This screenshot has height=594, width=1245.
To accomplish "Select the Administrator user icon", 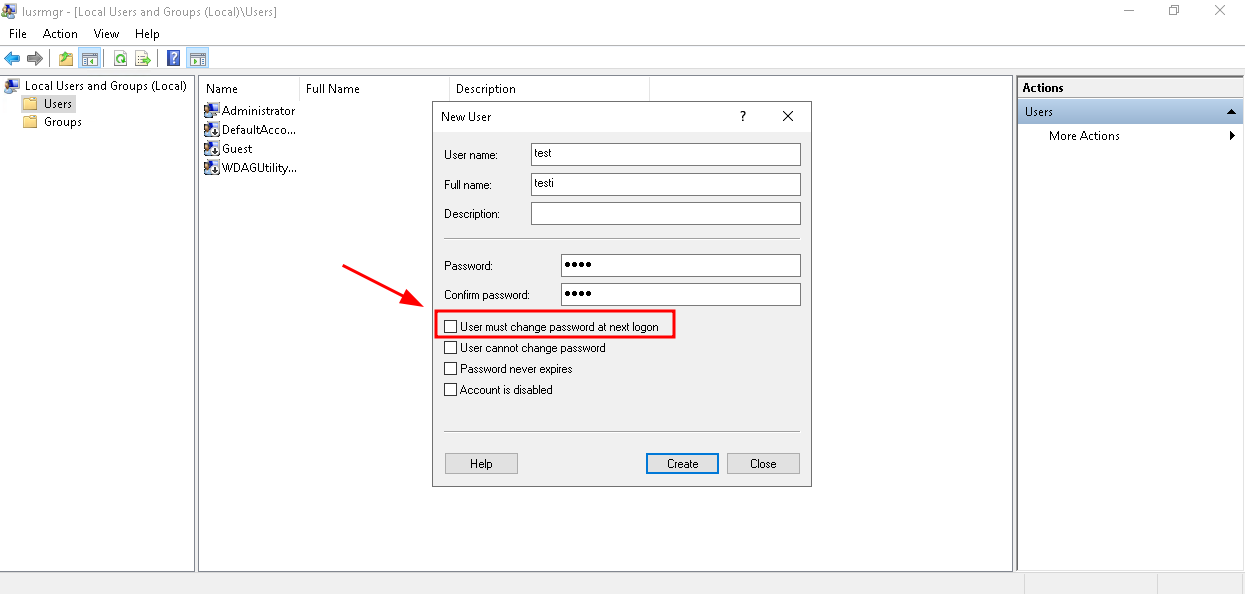I will pyautogui.click(x=212, y=110).
